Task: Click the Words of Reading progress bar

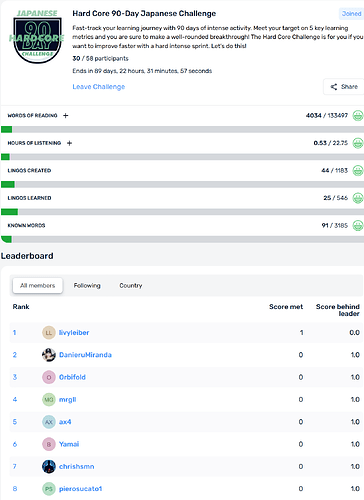Action: 182,129
